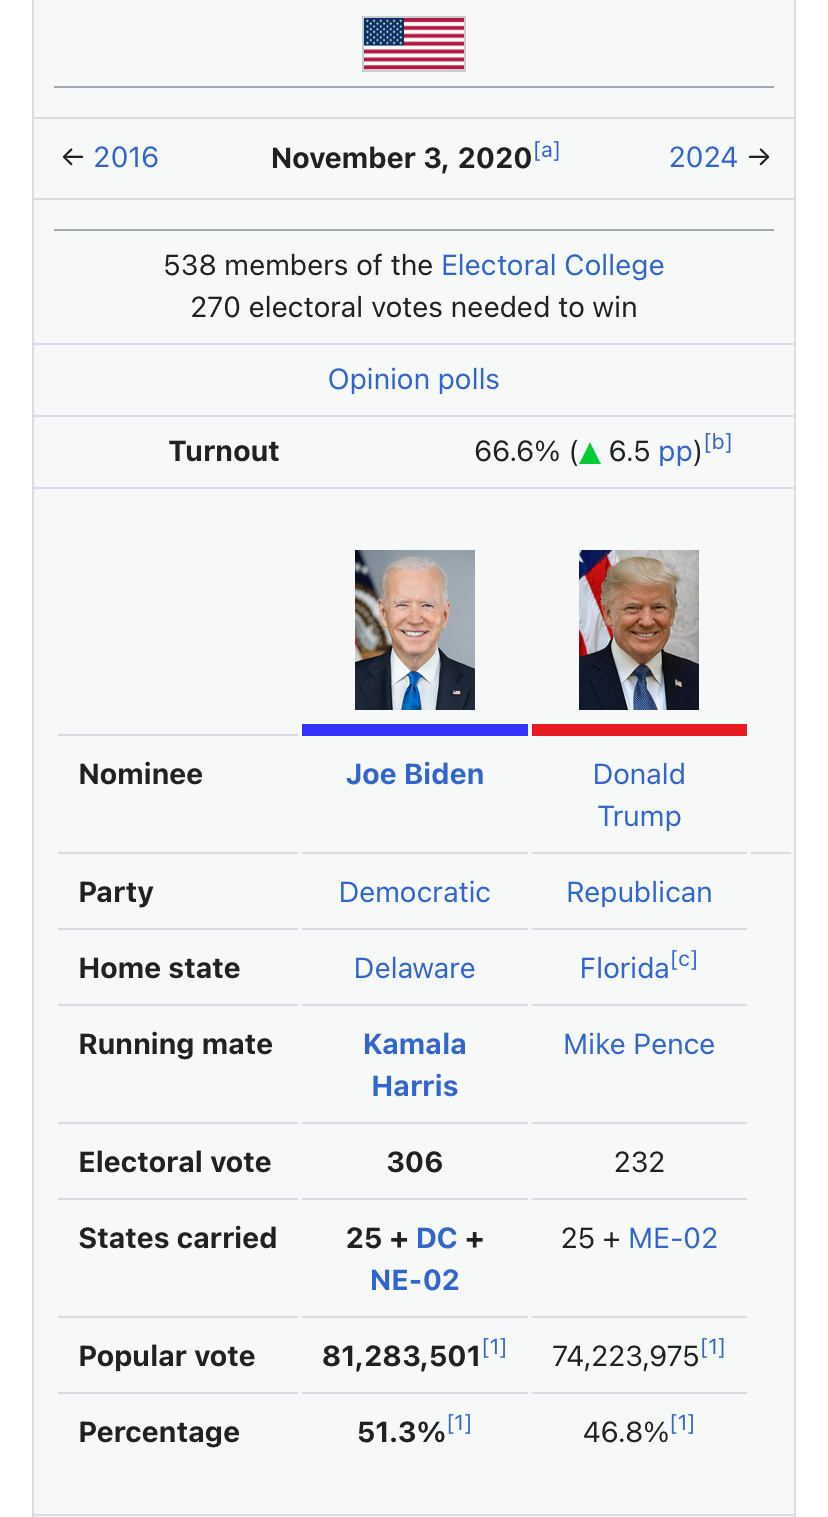Open the Delaware home state link
Screen dimensions: 828x1517
point(415,968)
